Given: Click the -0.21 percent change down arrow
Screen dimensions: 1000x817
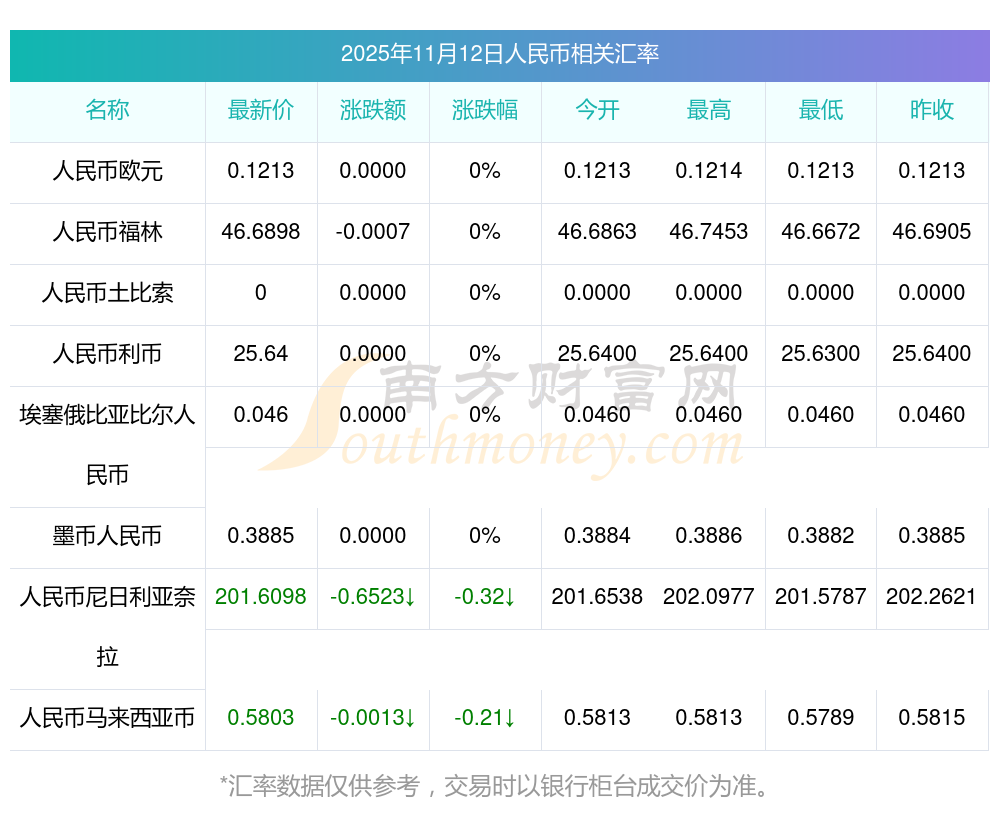Looking at the screenshot, I should [485, 717].
